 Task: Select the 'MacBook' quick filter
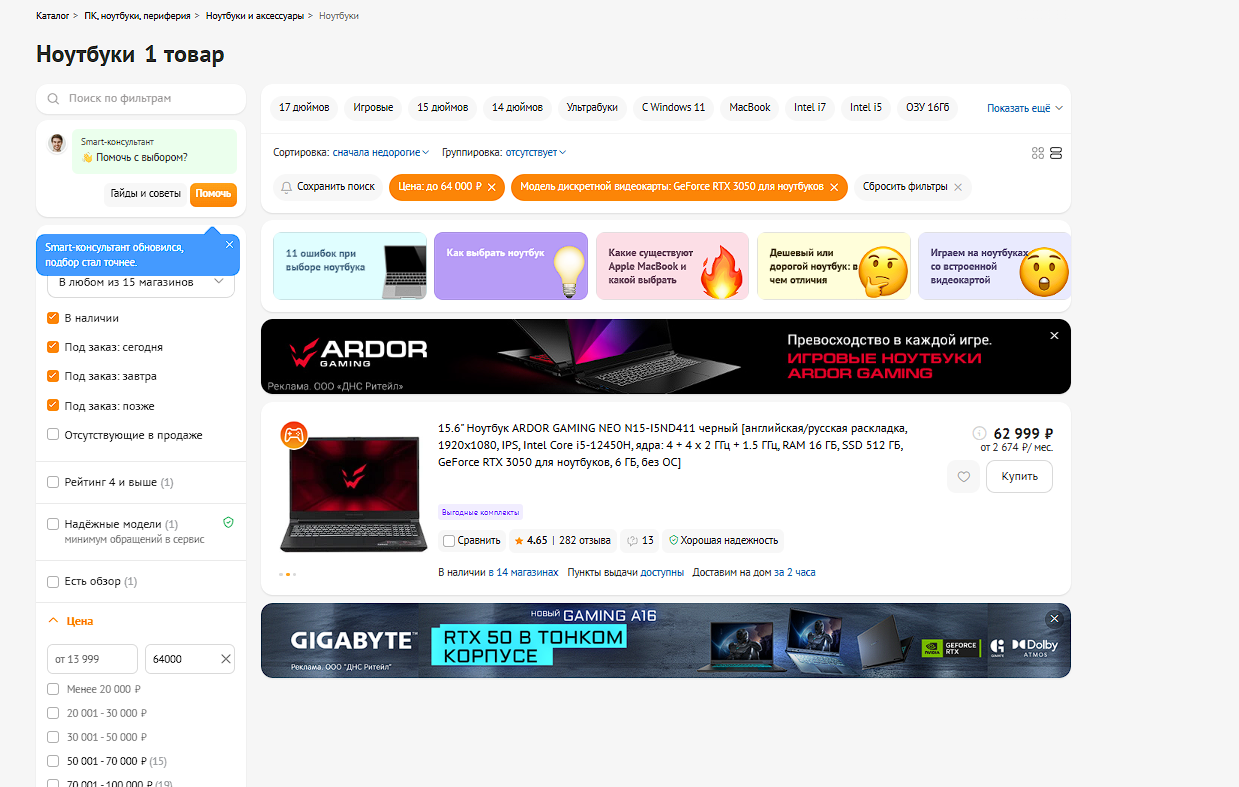[x=750, y=108]
